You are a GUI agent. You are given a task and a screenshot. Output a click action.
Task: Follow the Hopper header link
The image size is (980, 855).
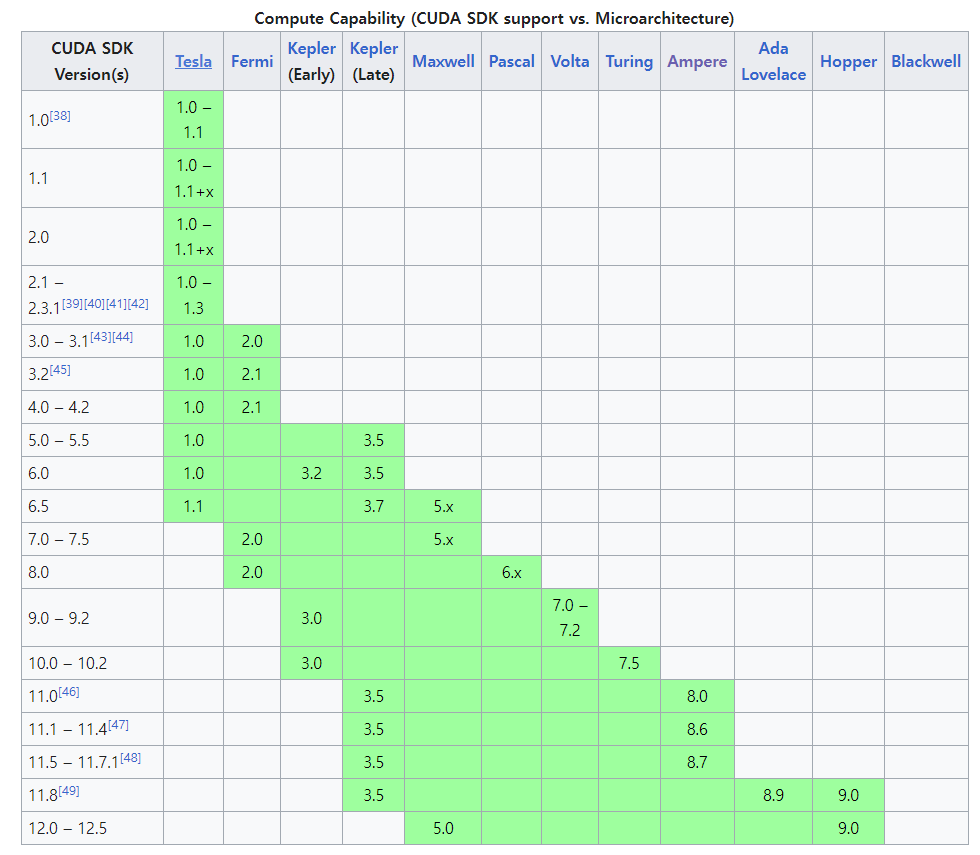tap(848, 61)
